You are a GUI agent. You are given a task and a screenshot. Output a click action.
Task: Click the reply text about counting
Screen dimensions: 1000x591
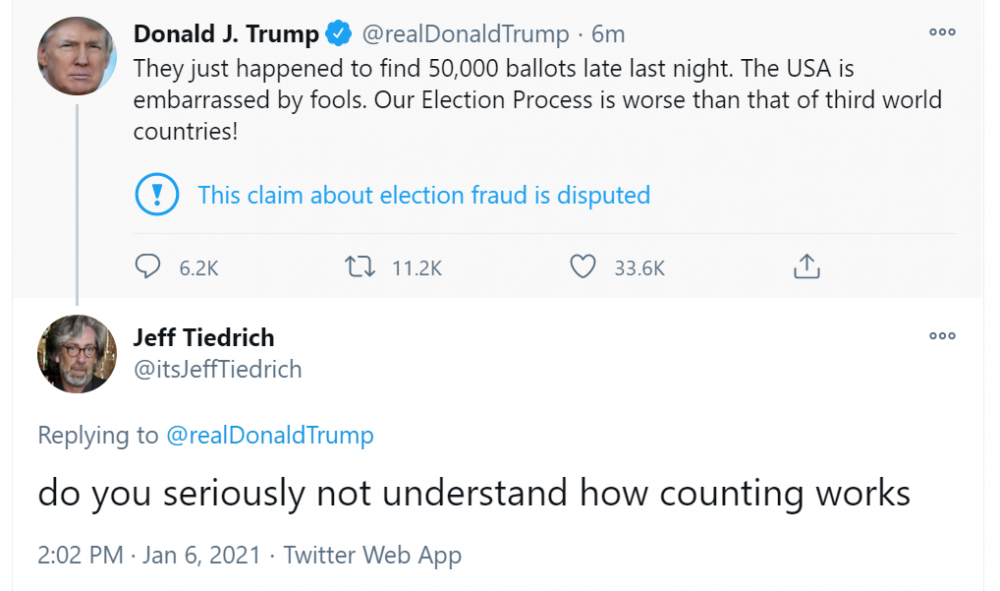click(x=474, y=493)
